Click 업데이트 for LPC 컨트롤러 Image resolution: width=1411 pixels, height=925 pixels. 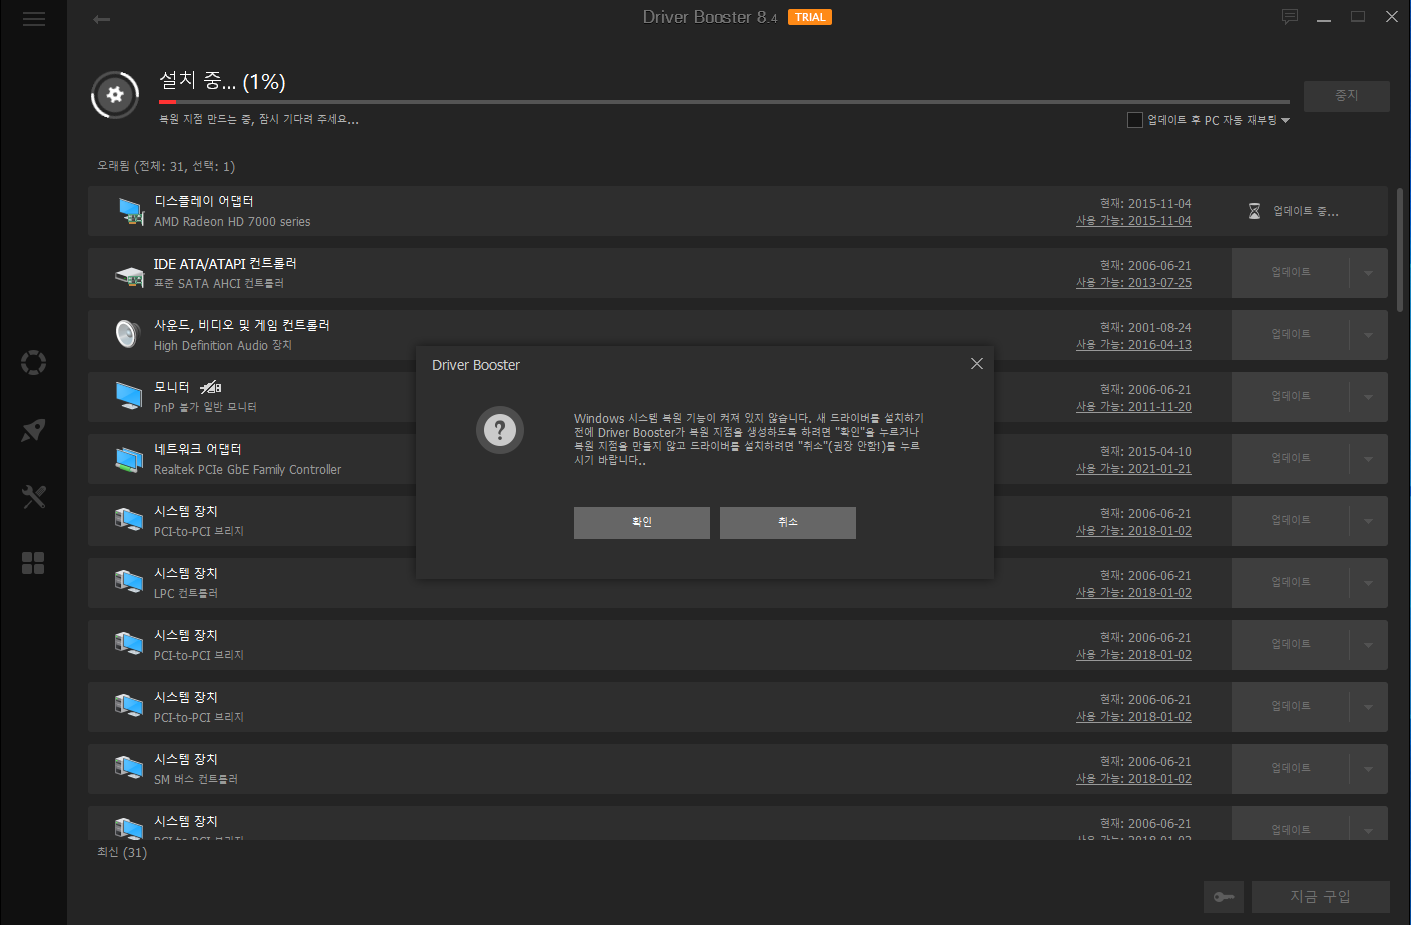(1291, 583)
